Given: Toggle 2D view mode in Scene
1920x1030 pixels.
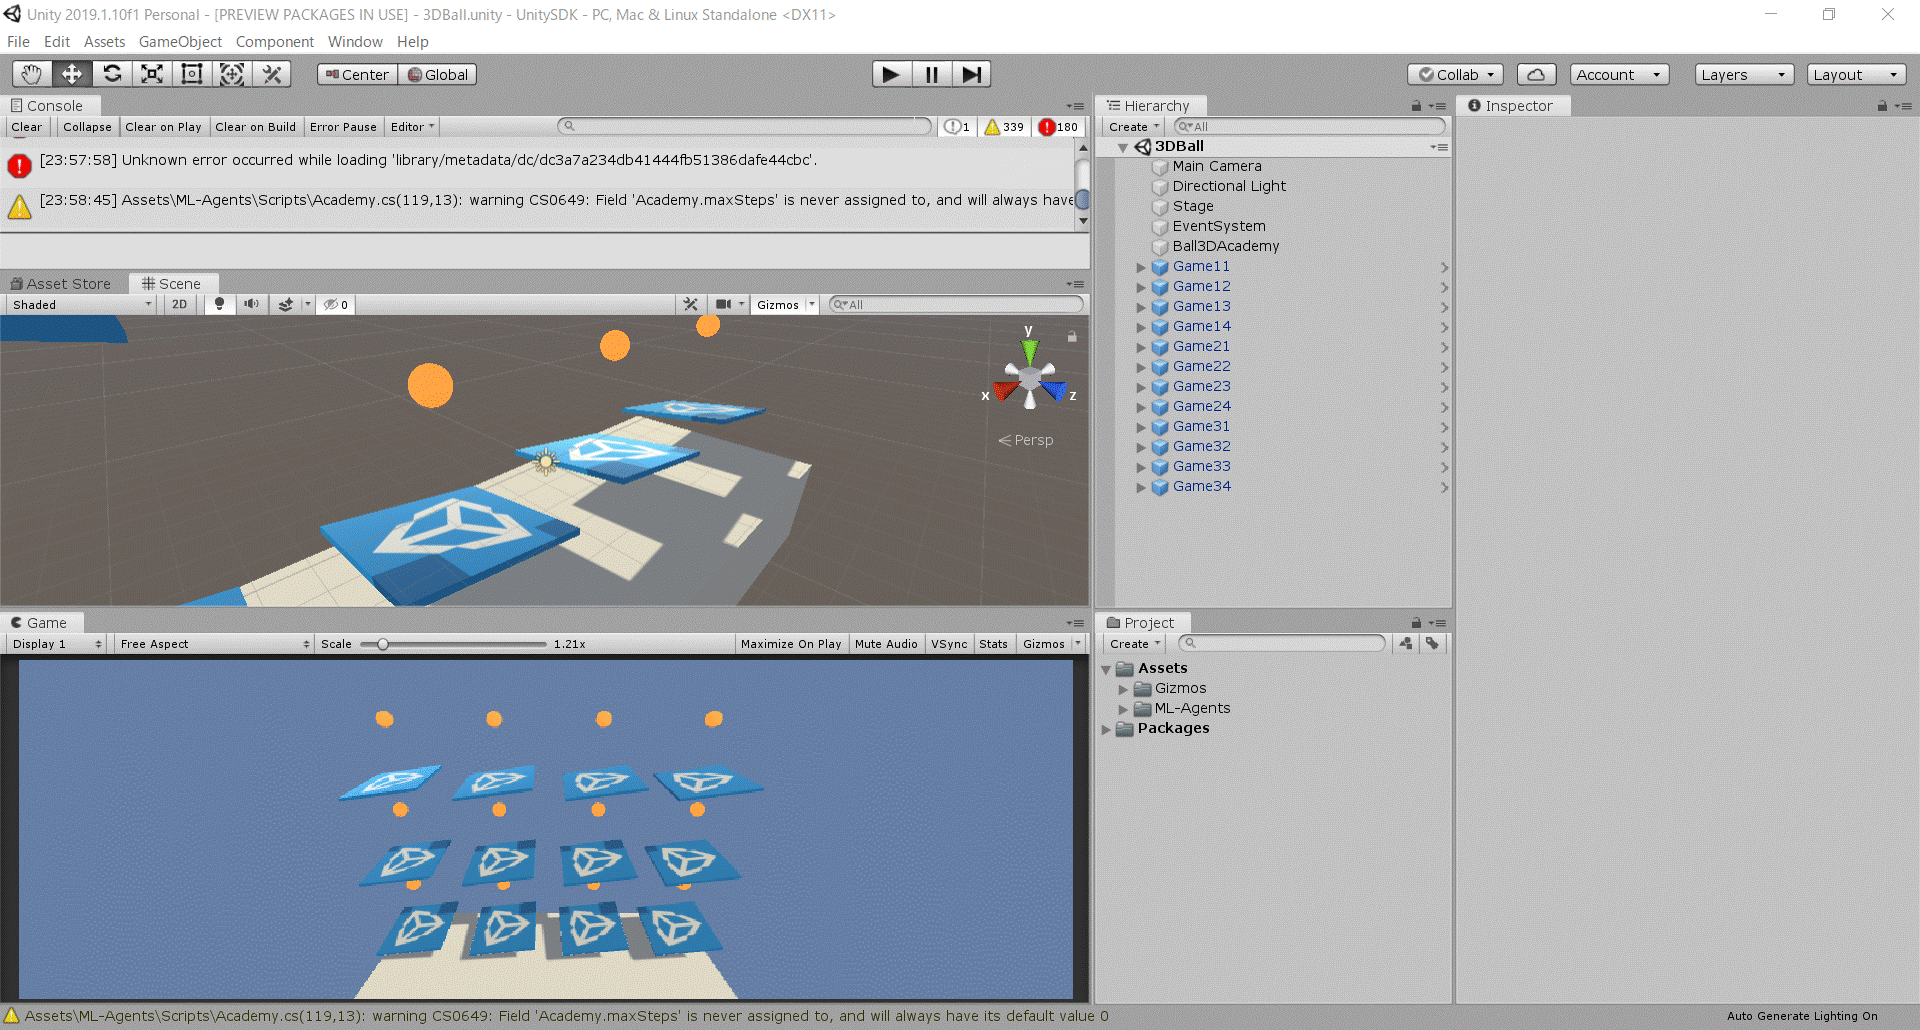Looking at the screenshot, I should [x=179, y=305].
